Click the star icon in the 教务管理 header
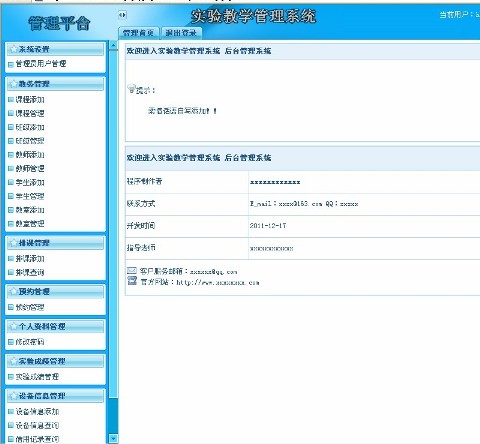The image size is (480, 444). pos(14,84)
